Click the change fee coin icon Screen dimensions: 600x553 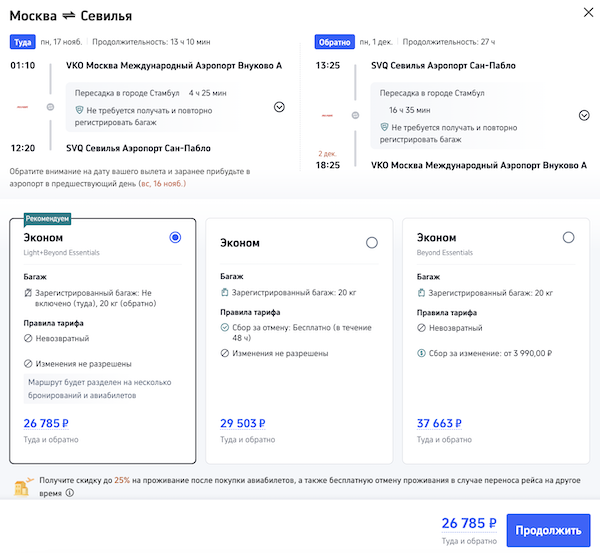point(422,352)
